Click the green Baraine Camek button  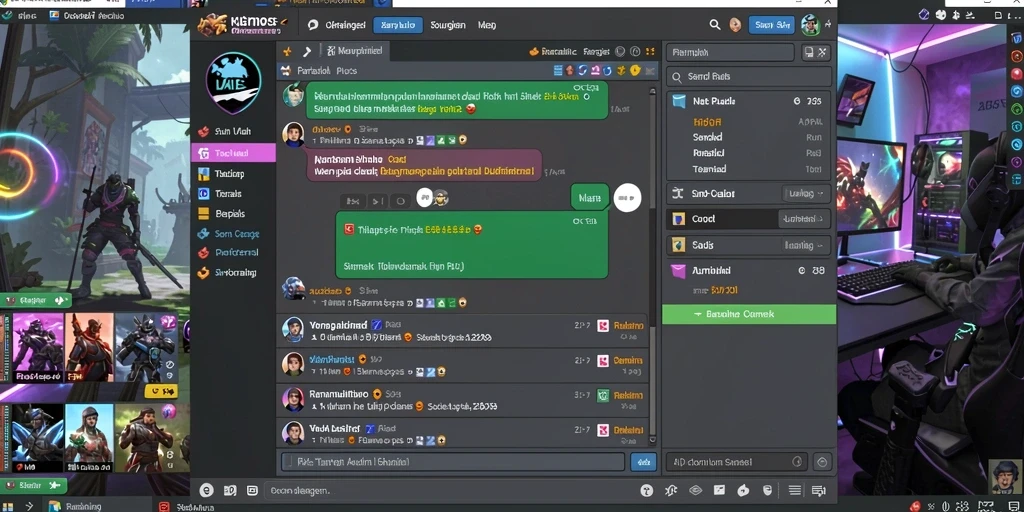(x=749, y=314)
